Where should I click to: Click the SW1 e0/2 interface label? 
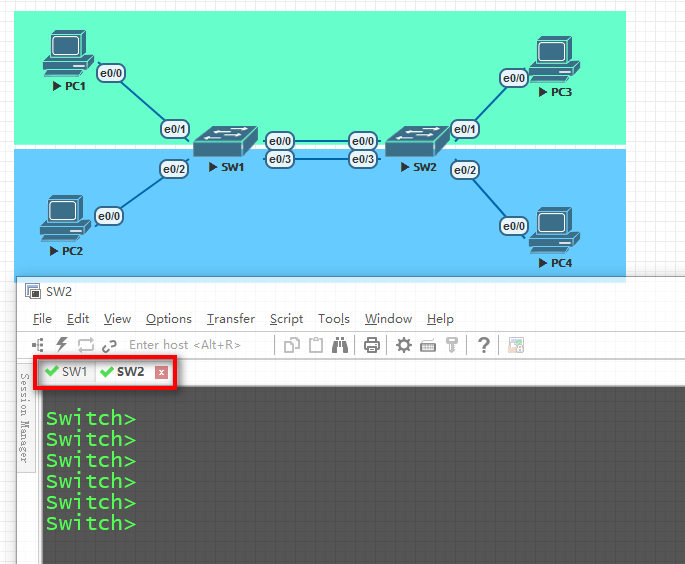[174, 169]
